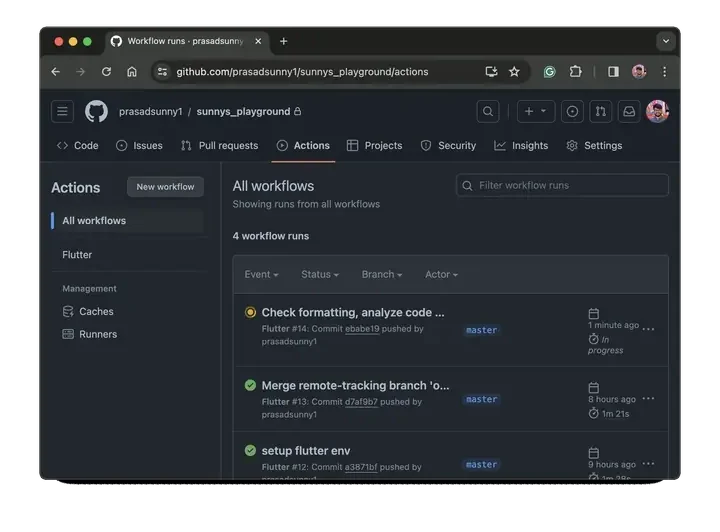Open the repository Settings tab
720x532 pixels.
[594, 146]
